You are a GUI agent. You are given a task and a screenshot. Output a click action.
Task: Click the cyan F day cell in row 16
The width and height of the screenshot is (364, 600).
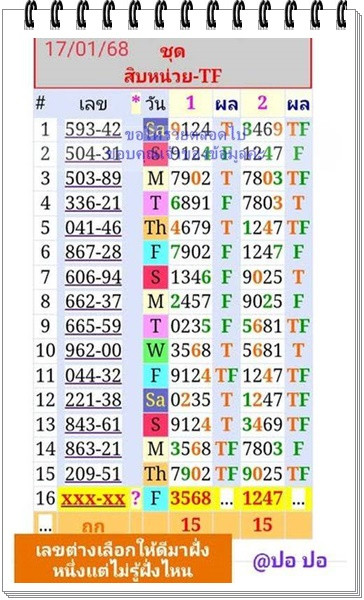155,499
